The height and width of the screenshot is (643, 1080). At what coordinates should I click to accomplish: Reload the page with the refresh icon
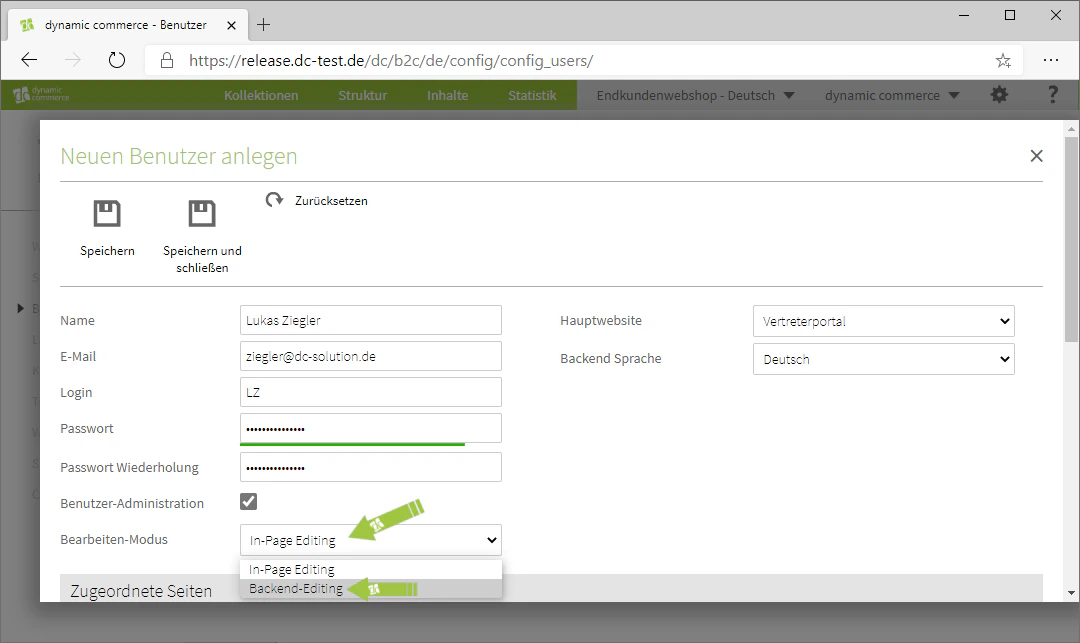(x=117, y=61)
